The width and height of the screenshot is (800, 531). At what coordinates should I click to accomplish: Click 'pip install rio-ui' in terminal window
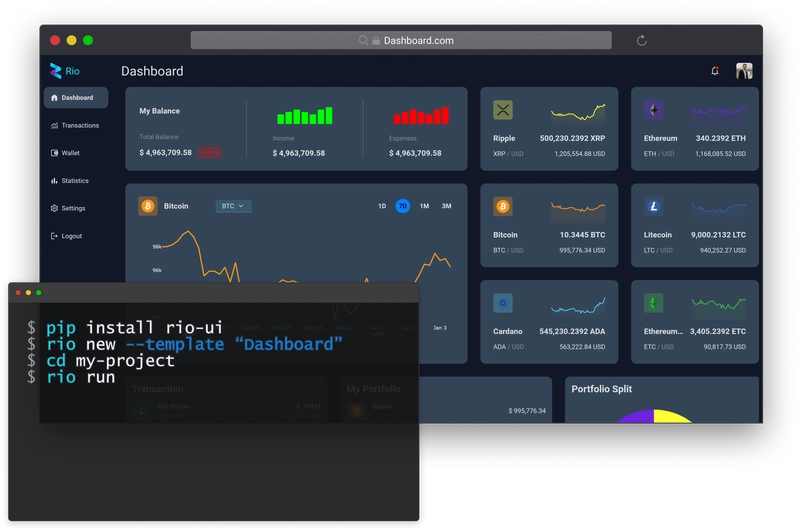134,327
